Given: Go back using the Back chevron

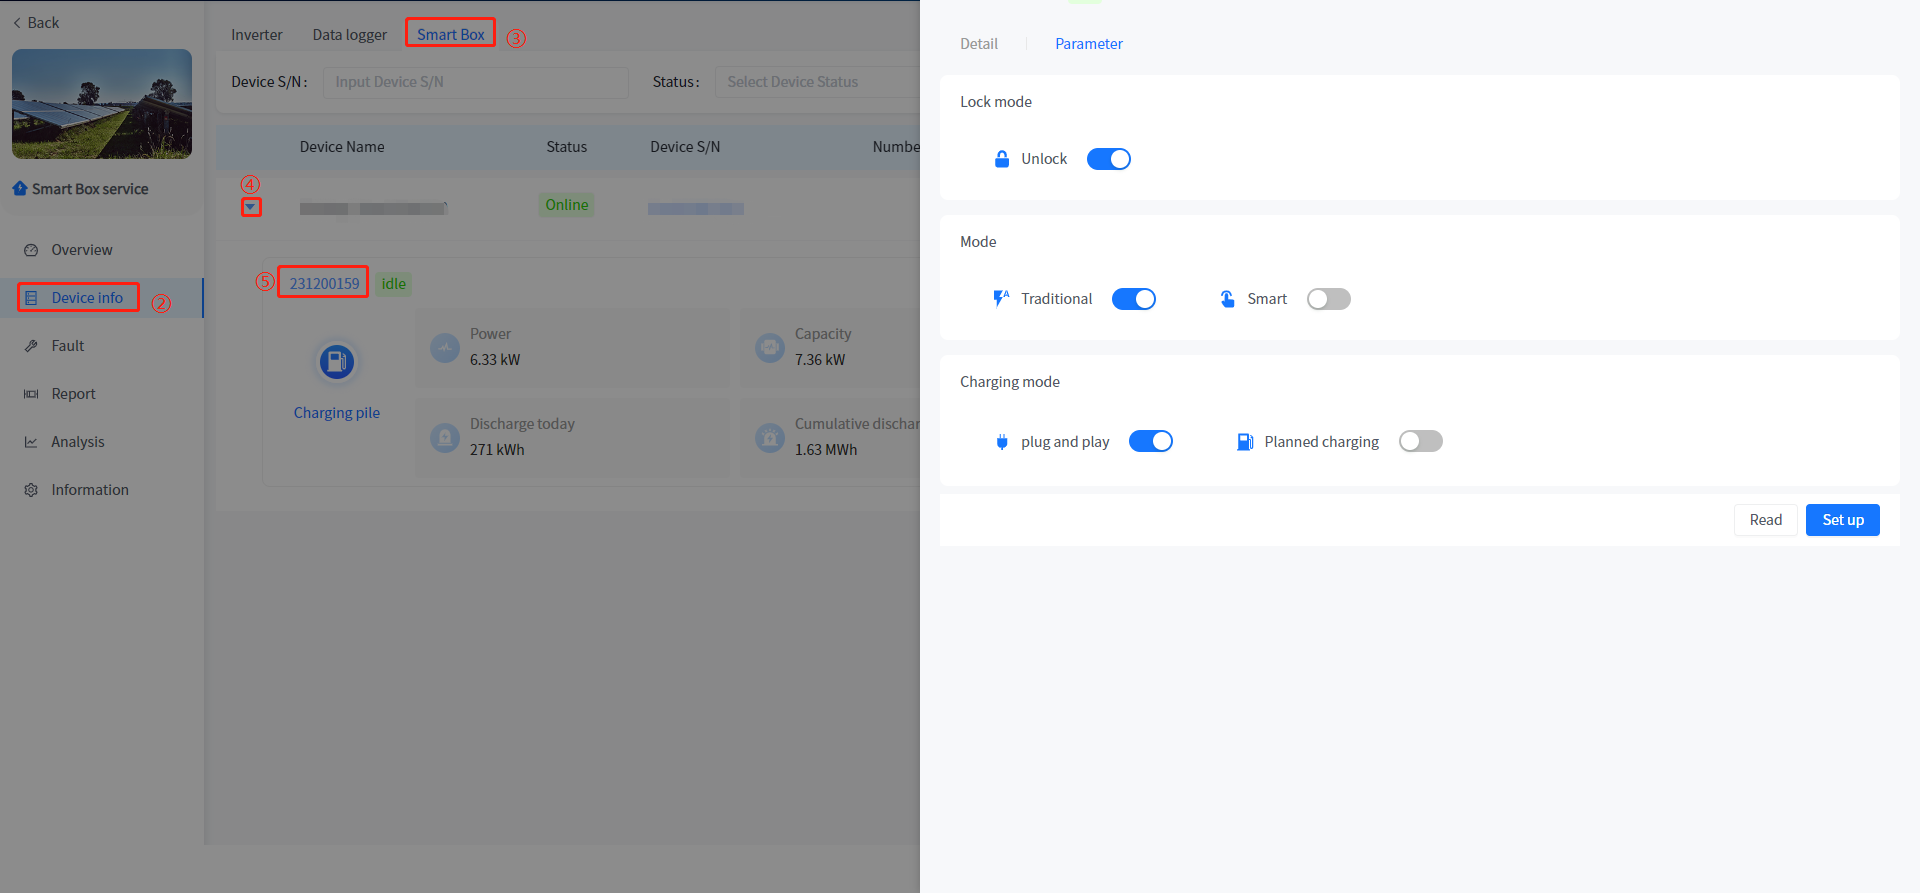Looking at the screenshot, I should 17,23.
